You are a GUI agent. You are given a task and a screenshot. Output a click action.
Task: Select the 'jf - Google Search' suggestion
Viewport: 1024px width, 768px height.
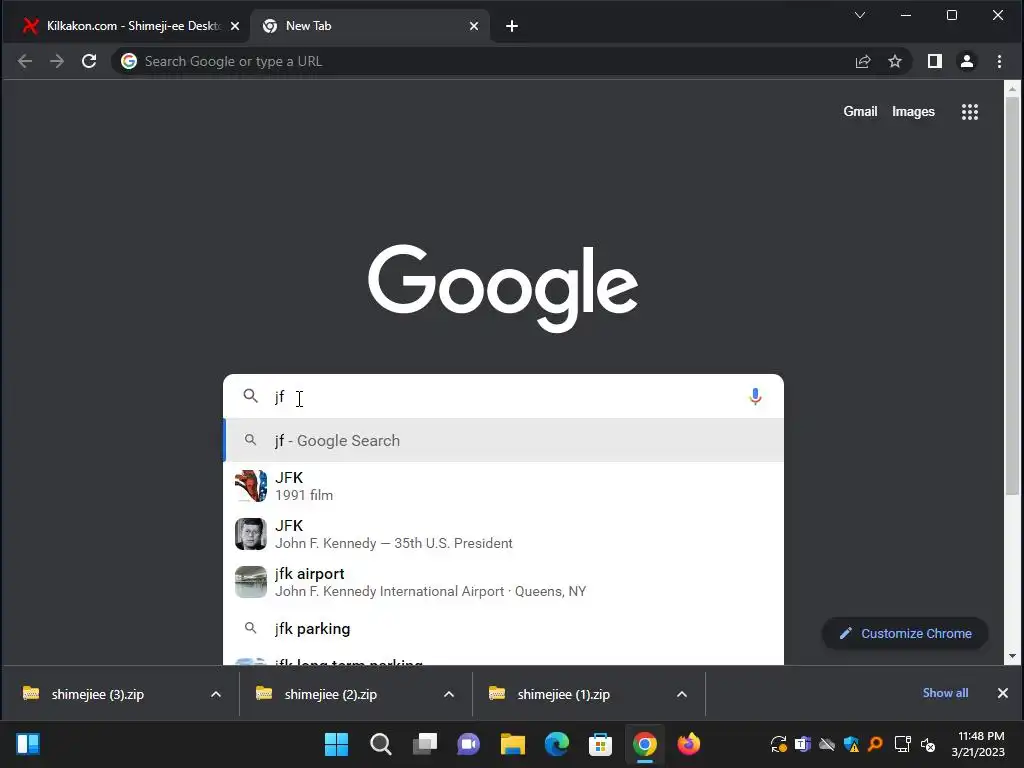[504, 441]
